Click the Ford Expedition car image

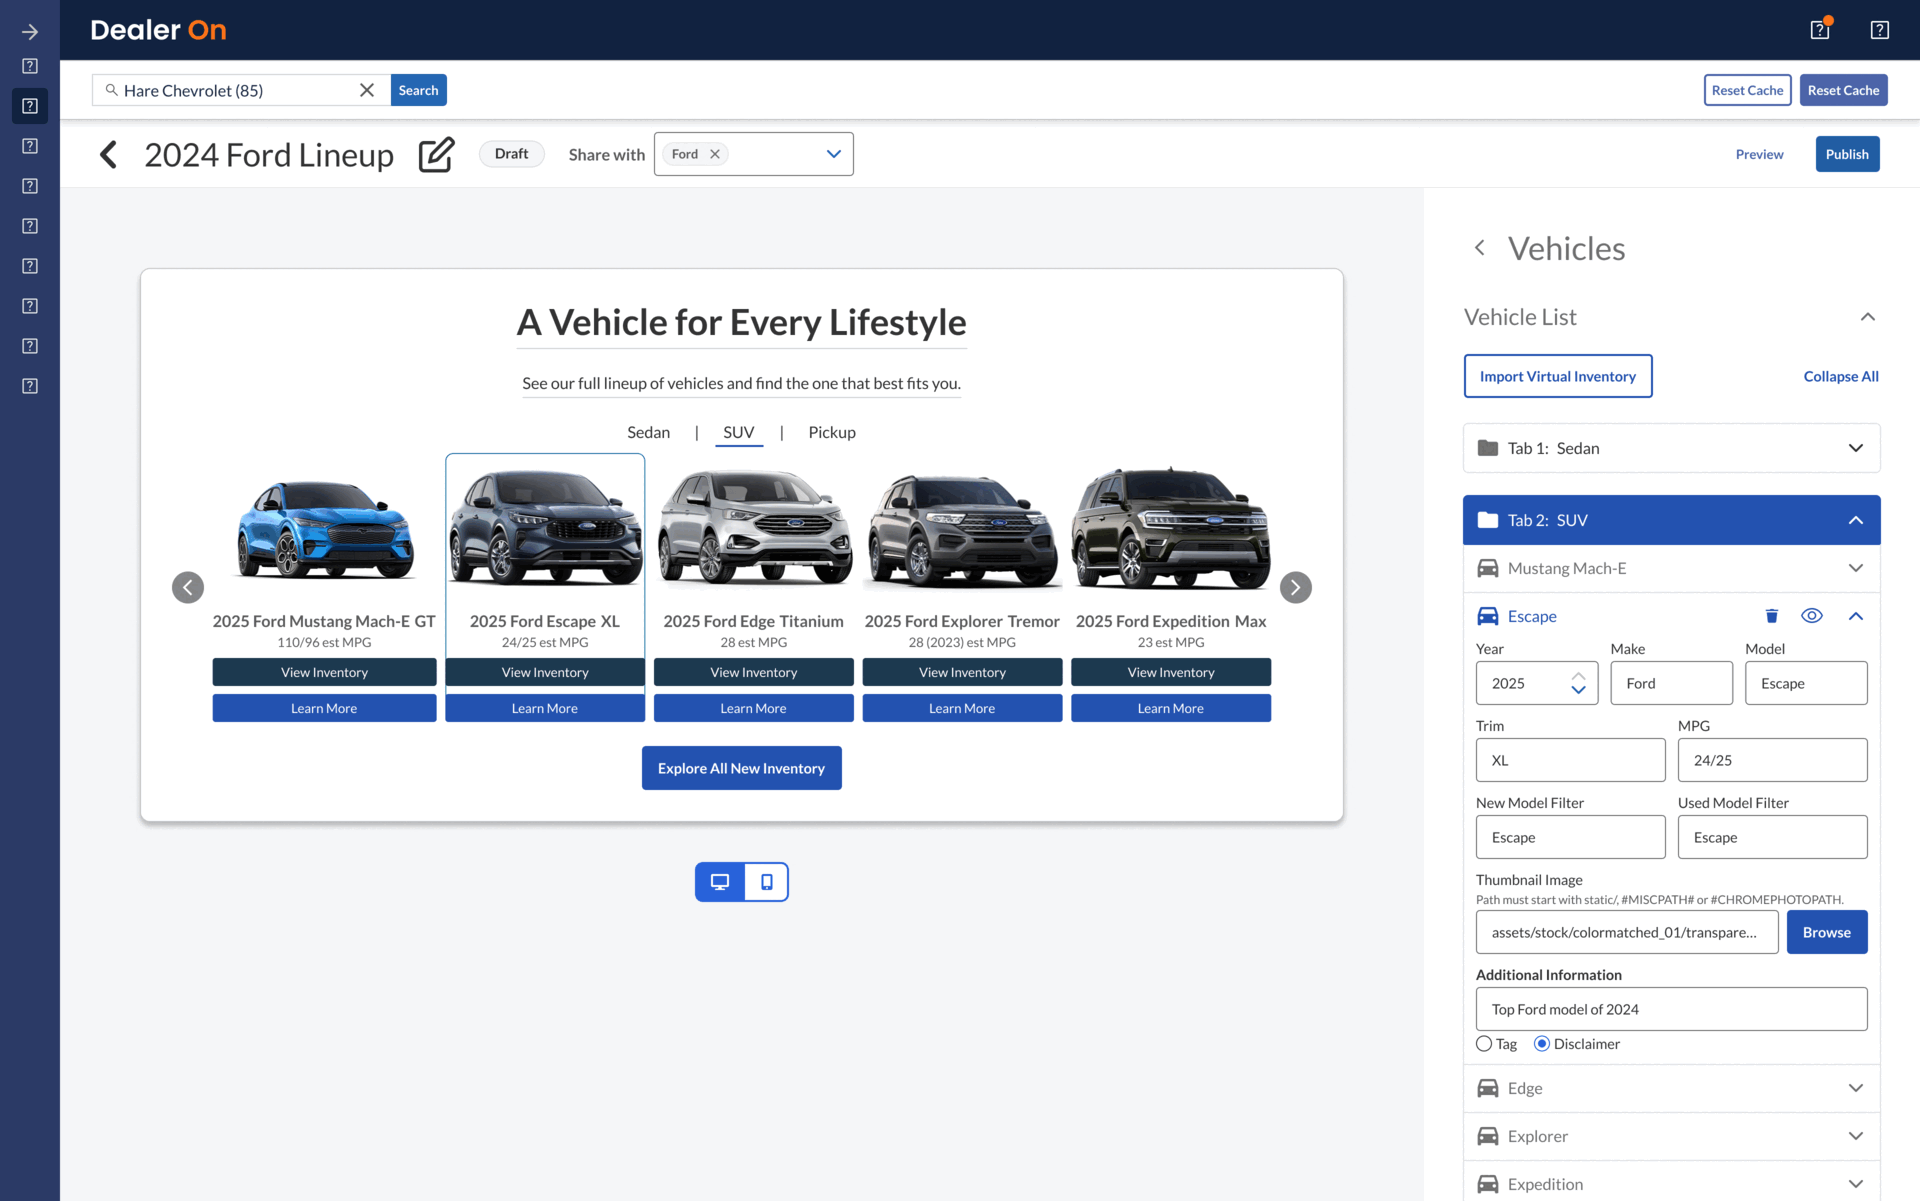click(1171, 528)
